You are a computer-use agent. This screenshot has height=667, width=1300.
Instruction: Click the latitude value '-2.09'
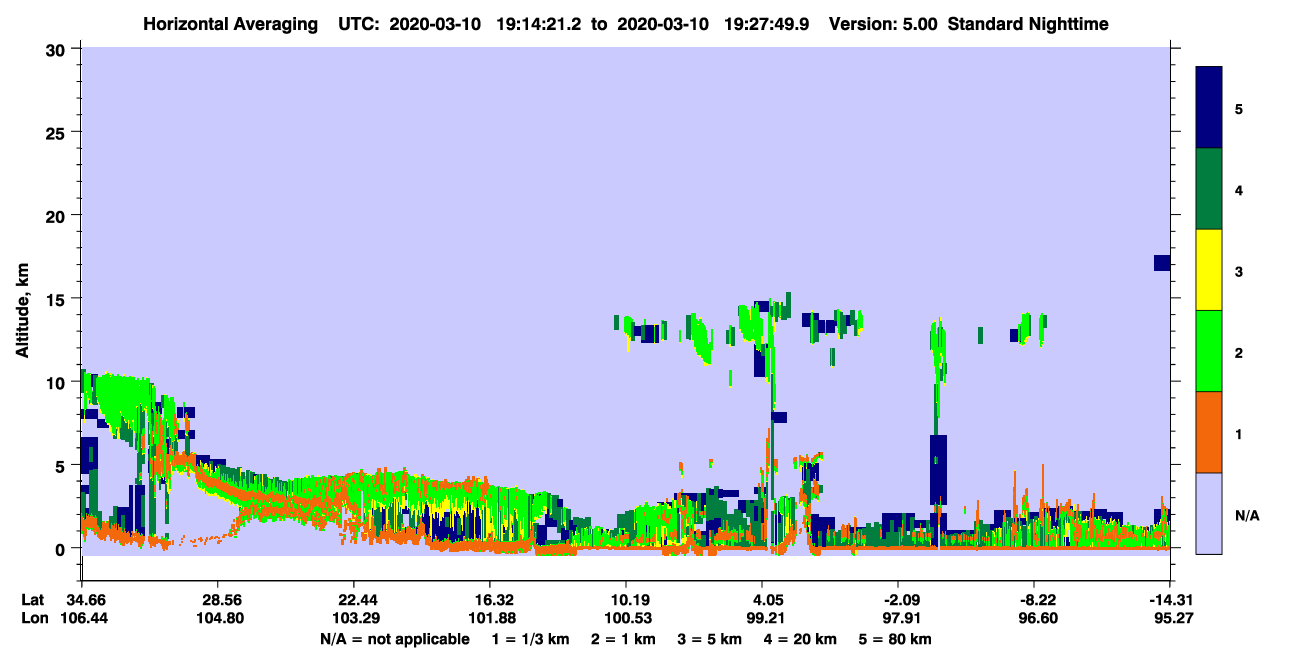pyautogui.click(x=898, y=600)
